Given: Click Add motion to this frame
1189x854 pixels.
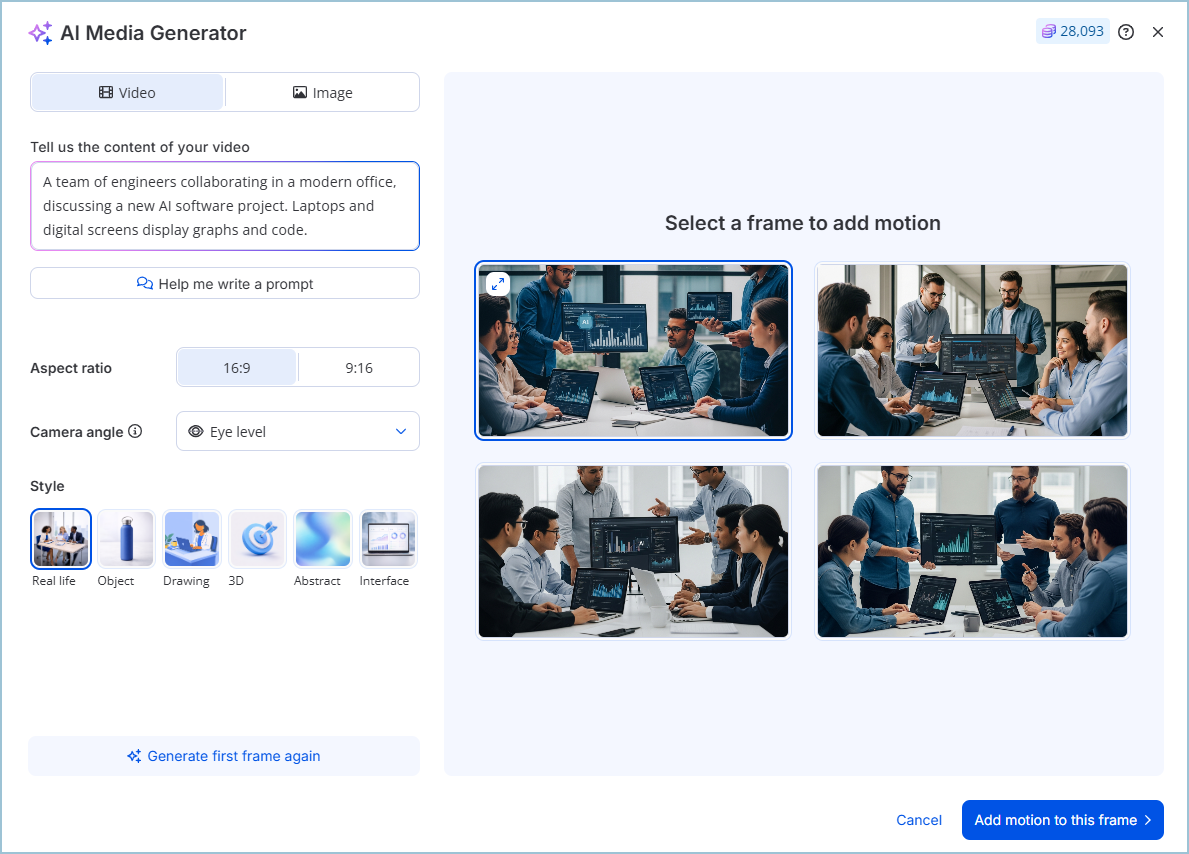Looking at the screenshot, I should click(x=1062, y=820).
